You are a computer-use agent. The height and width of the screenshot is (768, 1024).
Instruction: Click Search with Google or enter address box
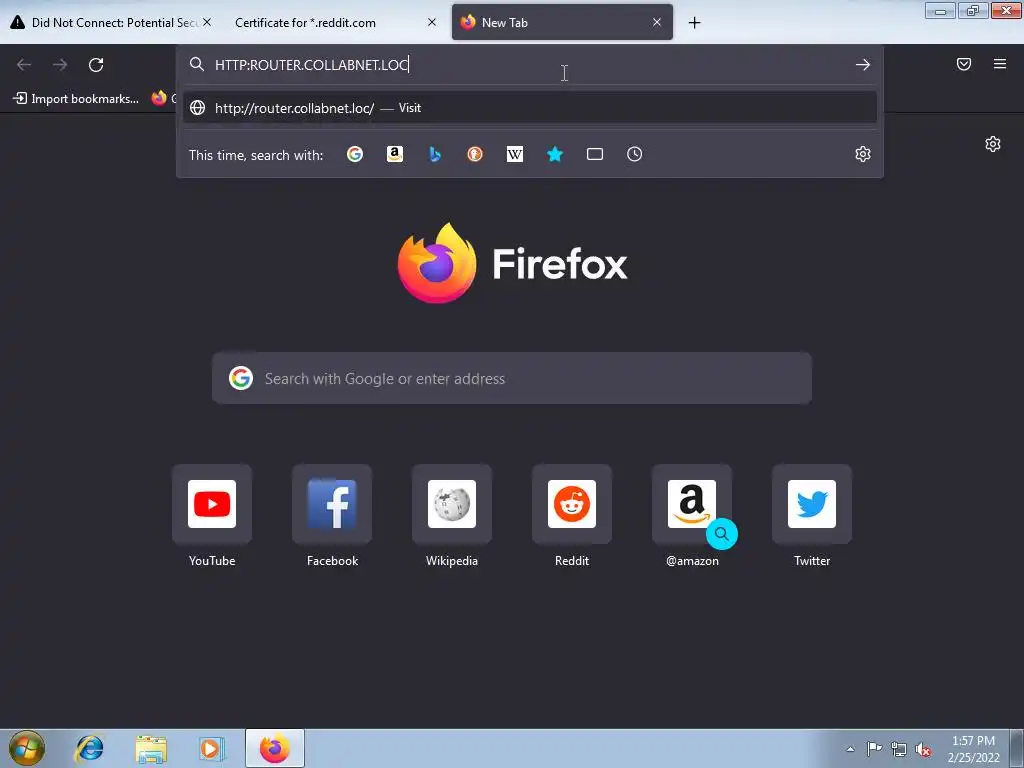[512, 378]
